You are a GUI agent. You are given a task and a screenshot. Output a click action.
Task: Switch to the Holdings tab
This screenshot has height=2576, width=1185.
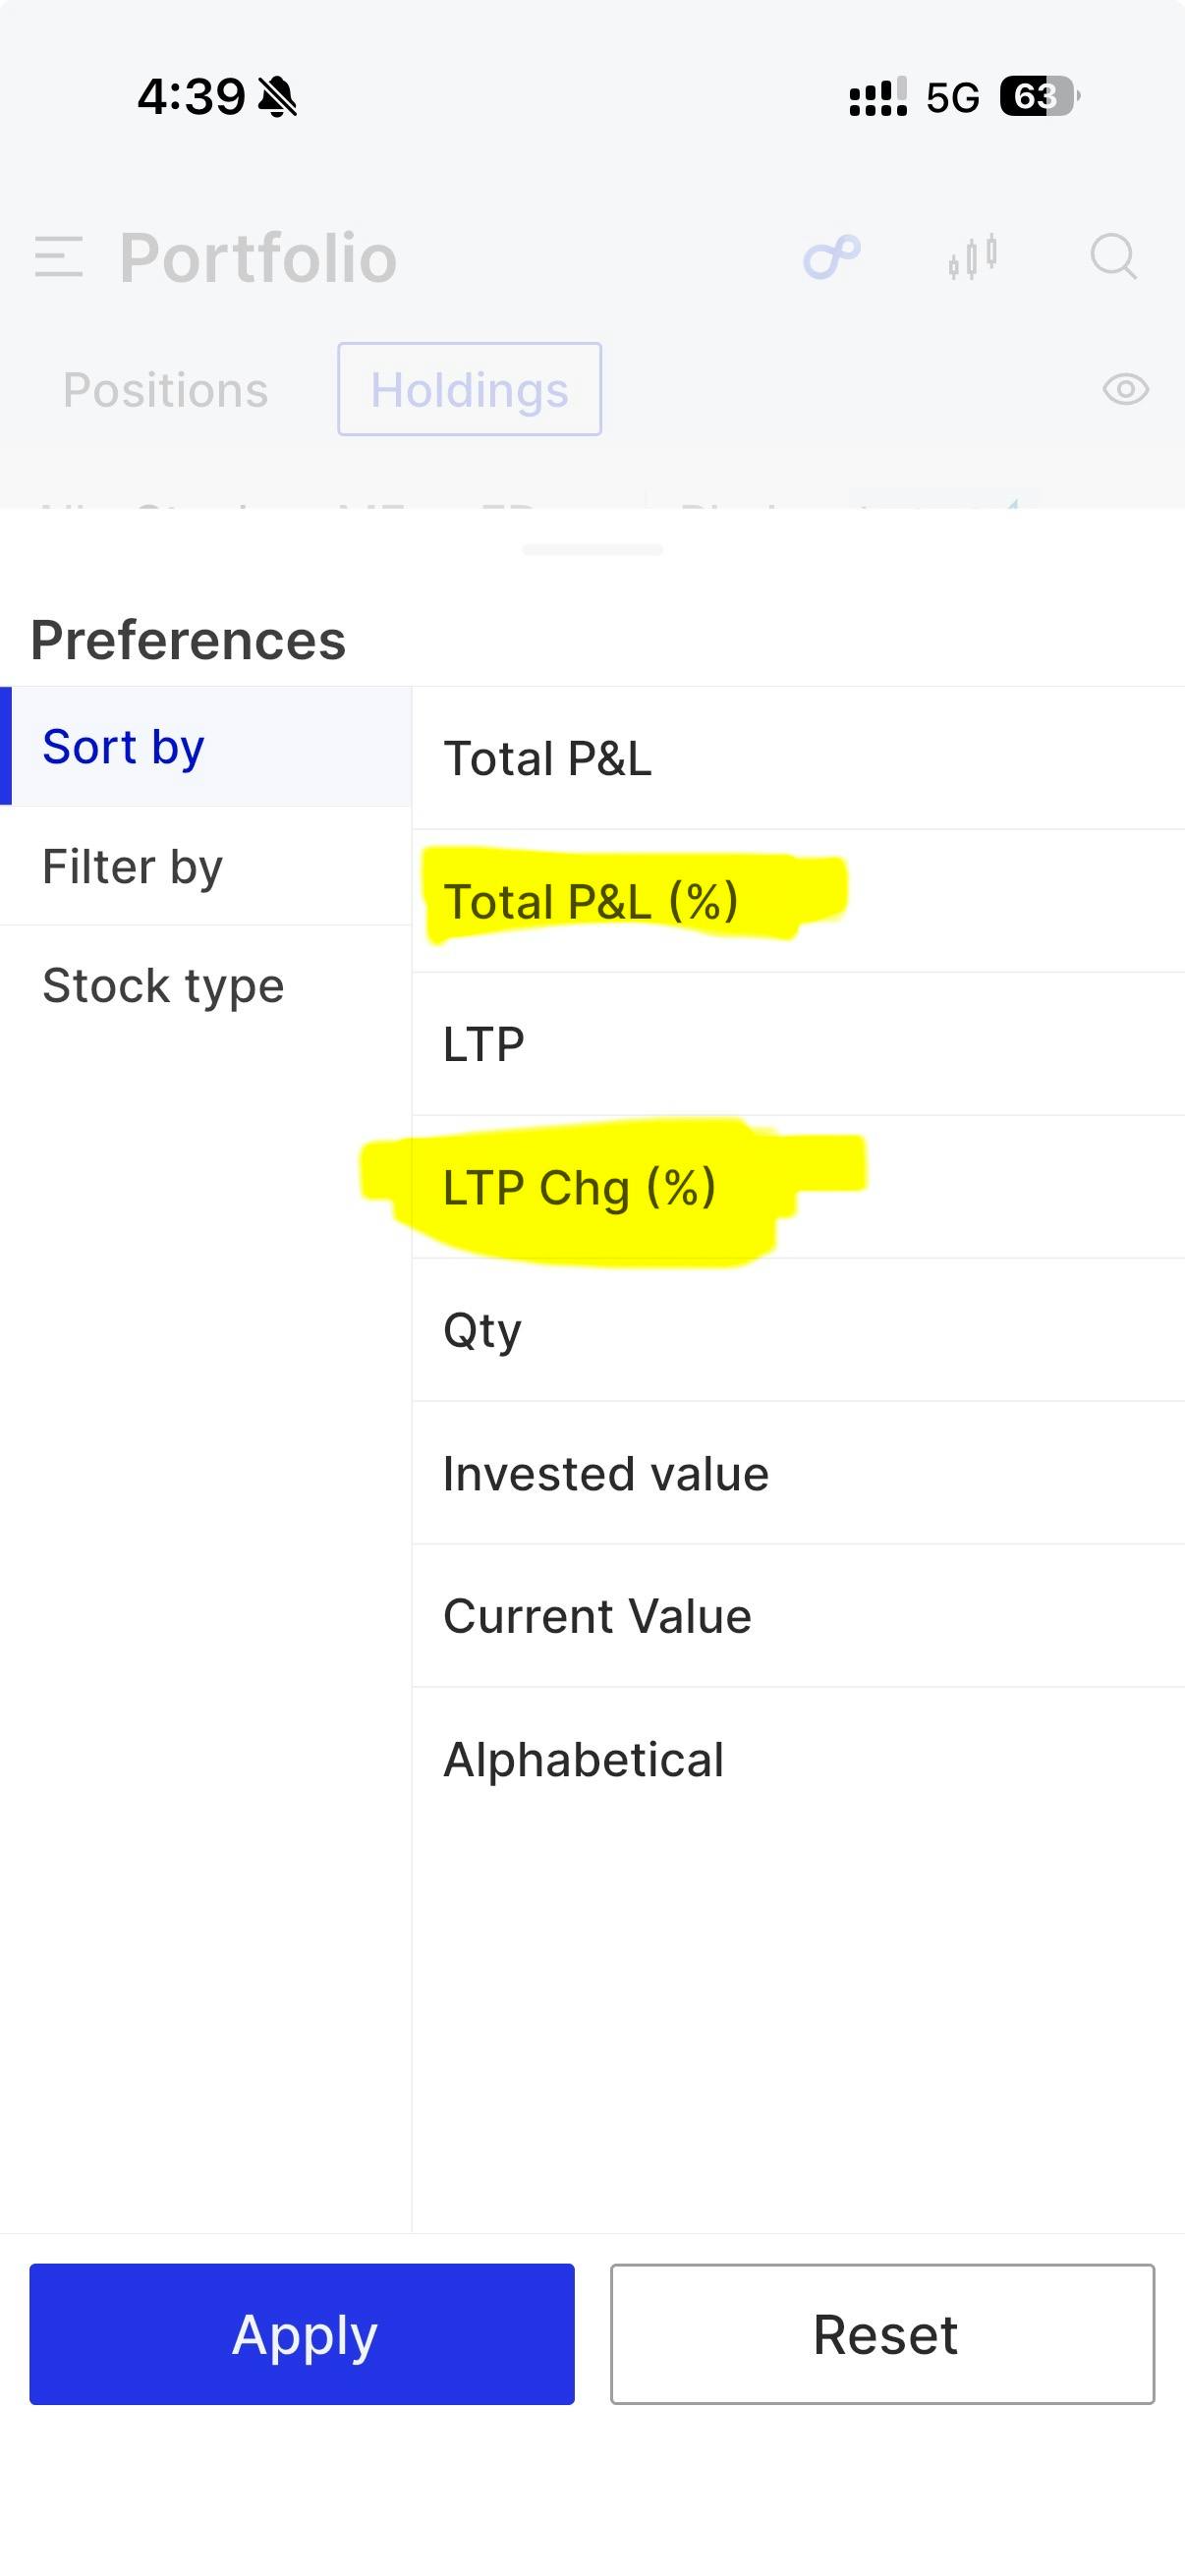(x=469, y=389)
